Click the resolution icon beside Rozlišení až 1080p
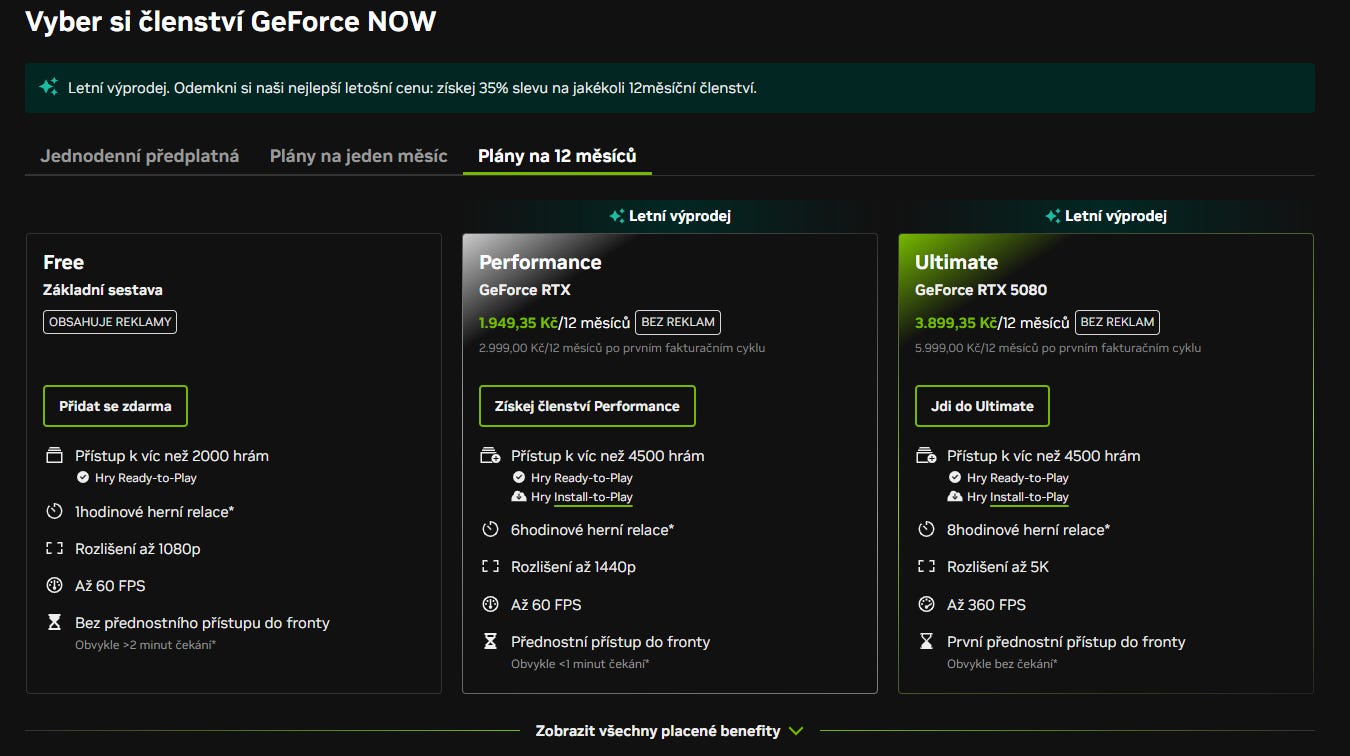Image resolution: width=1350 pixels, height=756 pixels. tap(55, 549)
